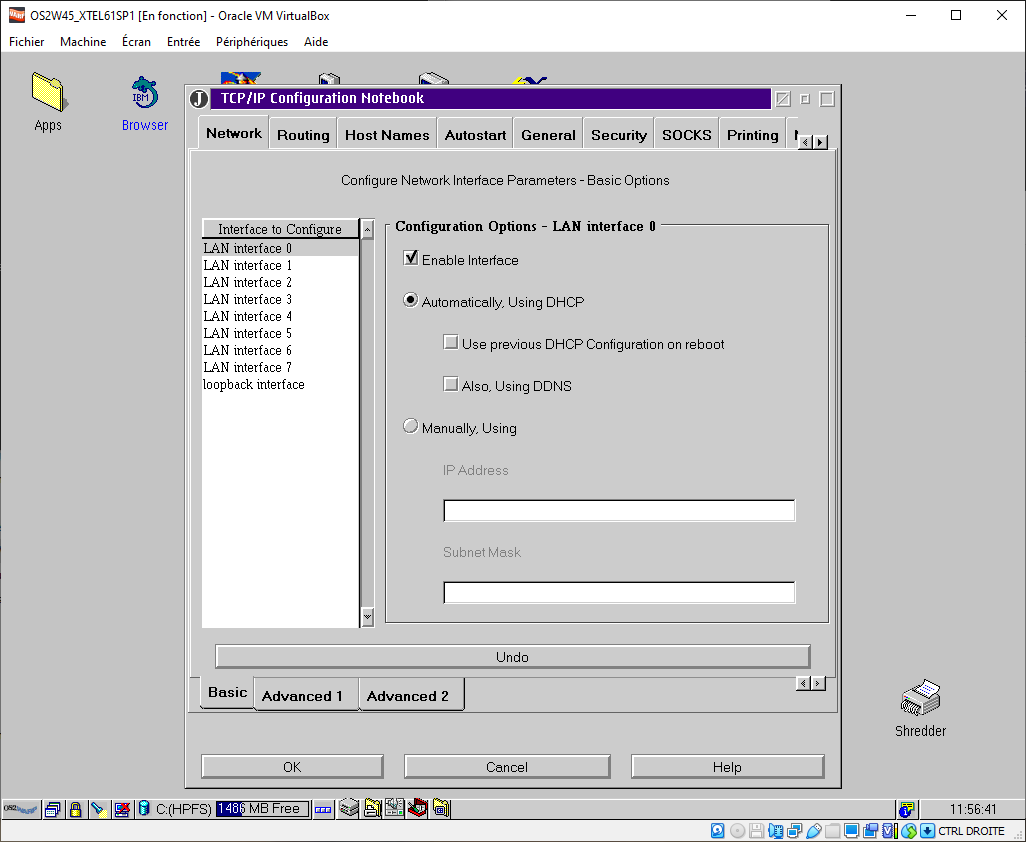Select the Manually, Using radio button
1026x842 pixels.
point(410,427)
